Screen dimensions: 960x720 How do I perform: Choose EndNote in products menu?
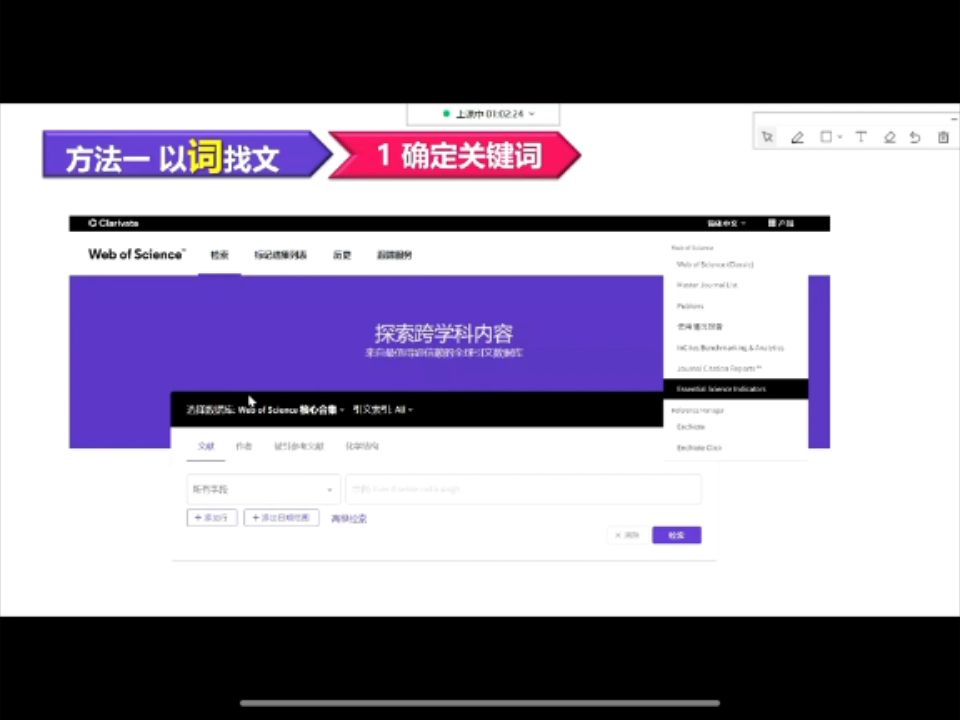pyautogui.click(x=691, y=427)
